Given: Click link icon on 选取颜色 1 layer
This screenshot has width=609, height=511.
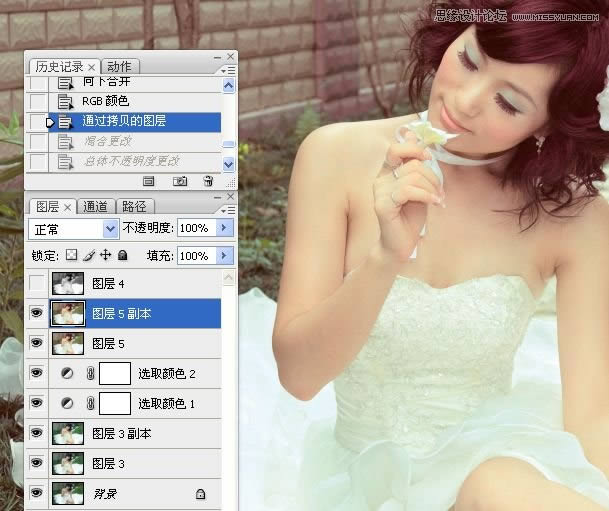Looking at the screenshot, I should pyautogui.click(x=88, y=403).
